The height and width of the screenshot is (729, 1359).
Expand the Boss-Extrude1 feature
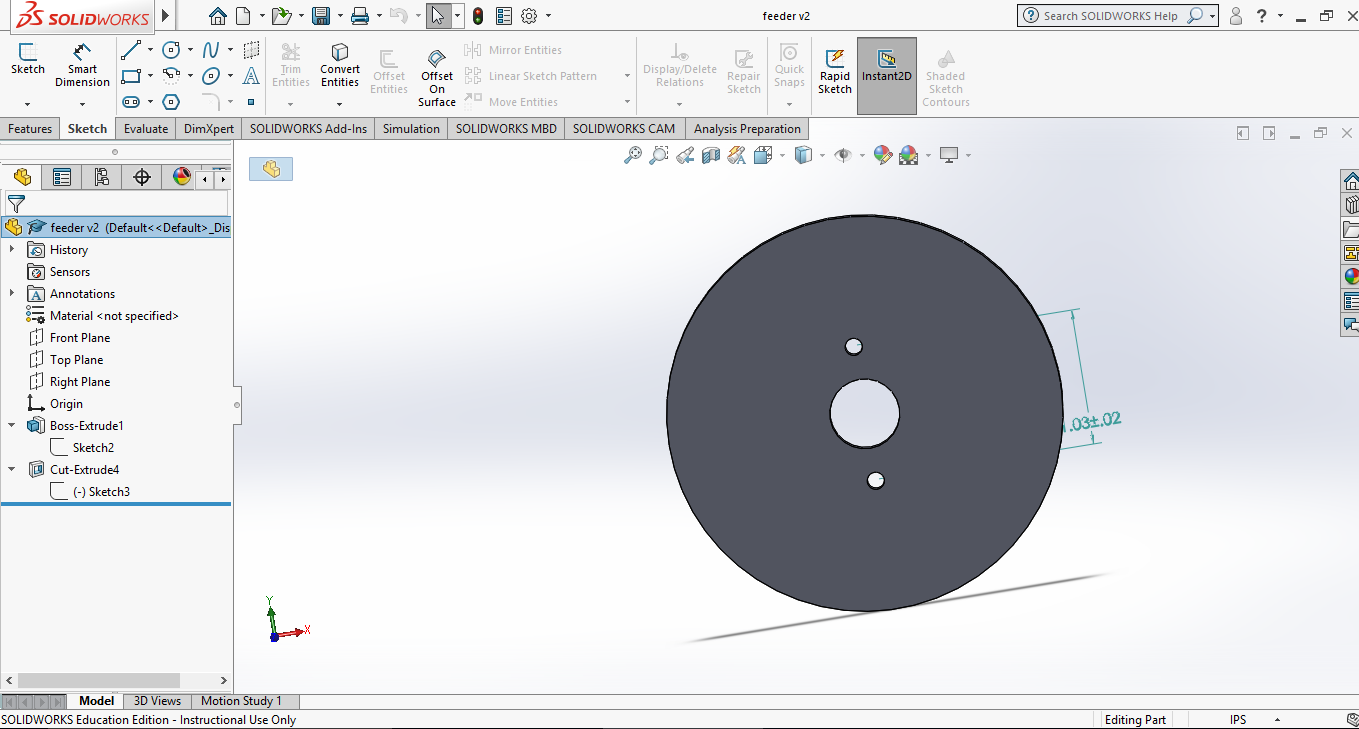click(x=11, y=425)
